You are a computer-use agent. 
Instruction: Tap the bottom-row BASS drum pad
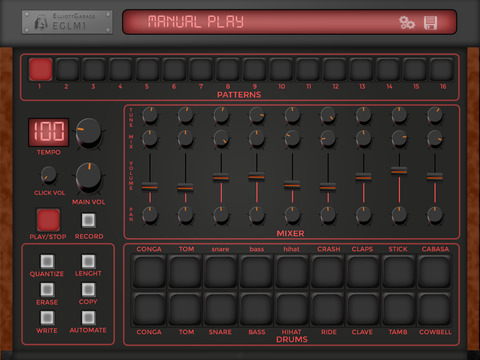[x=256, y=309]
